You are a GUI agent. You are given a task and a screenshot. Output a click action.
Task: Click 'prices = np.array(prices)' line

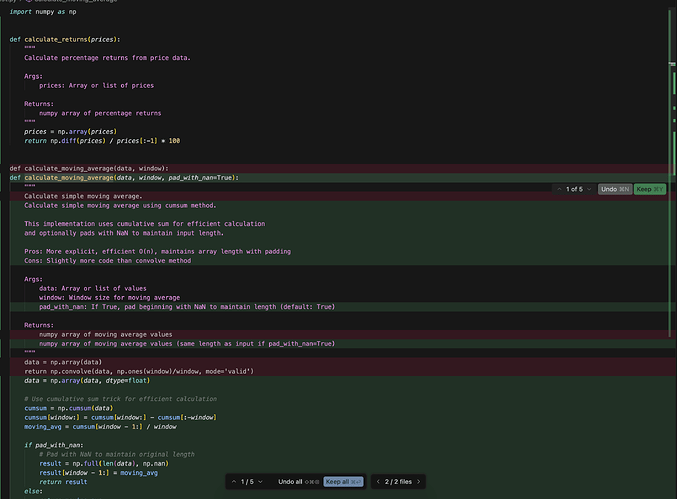[70, 132]
